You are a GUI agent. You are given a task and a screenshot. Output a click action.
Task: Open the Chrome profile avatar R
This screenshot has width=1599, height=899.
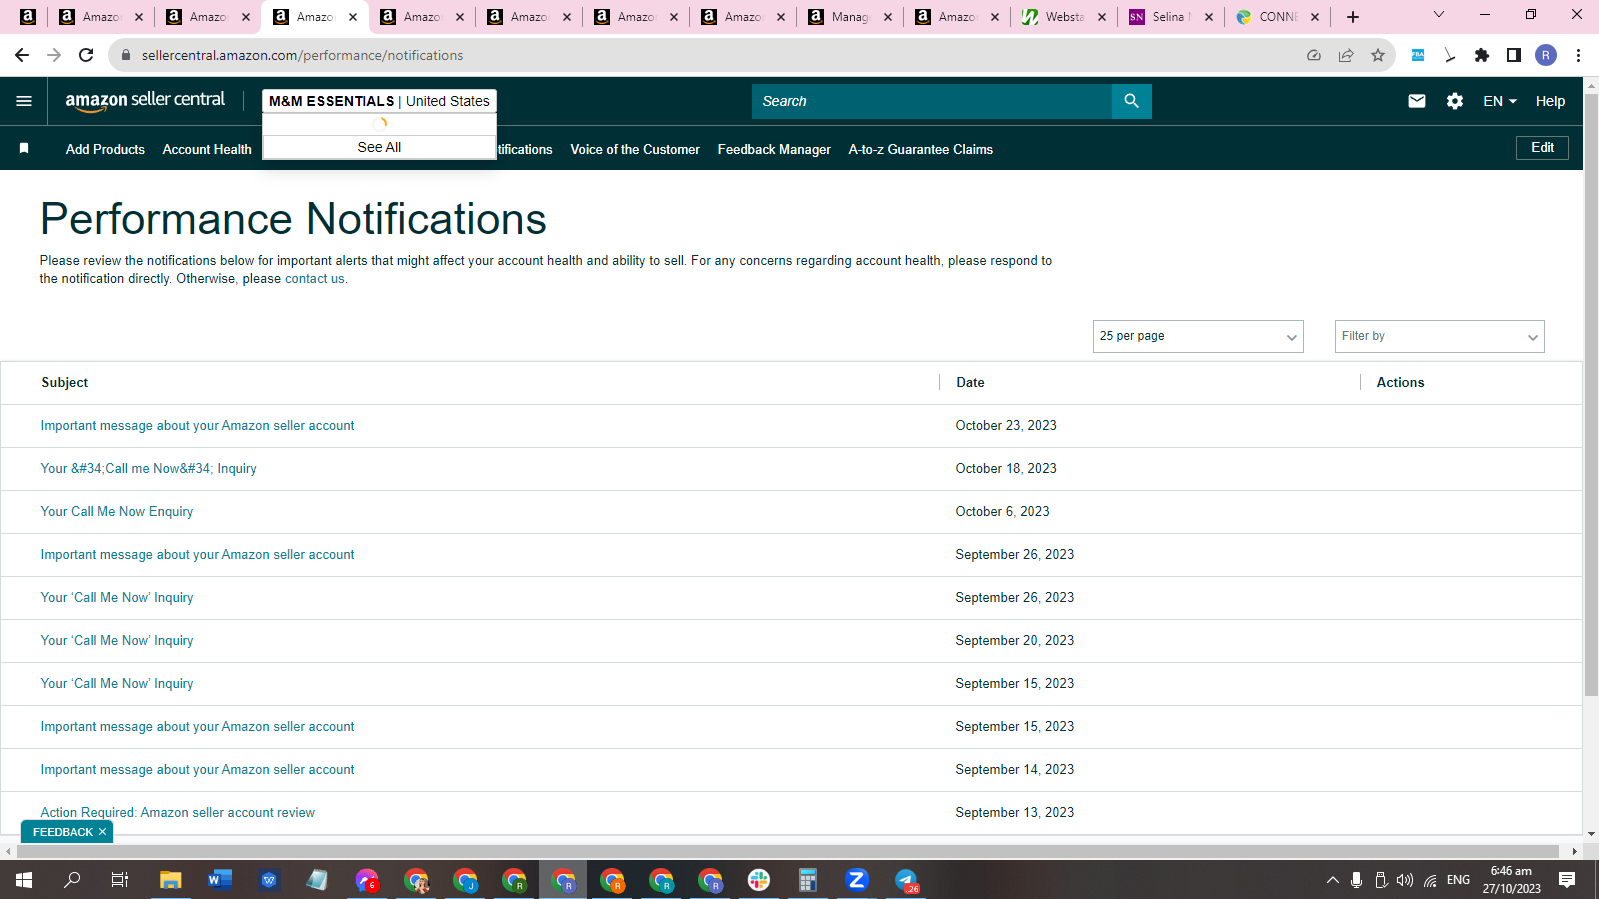[x=1546, y=55]
